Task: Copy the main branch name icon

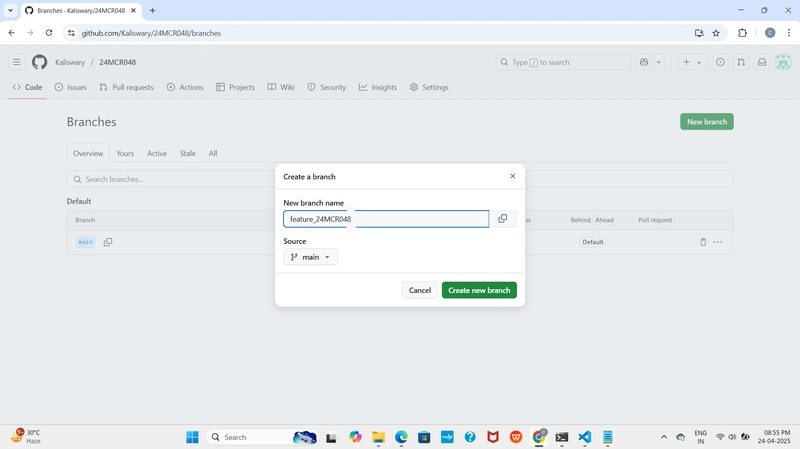Action: (108, 242)
